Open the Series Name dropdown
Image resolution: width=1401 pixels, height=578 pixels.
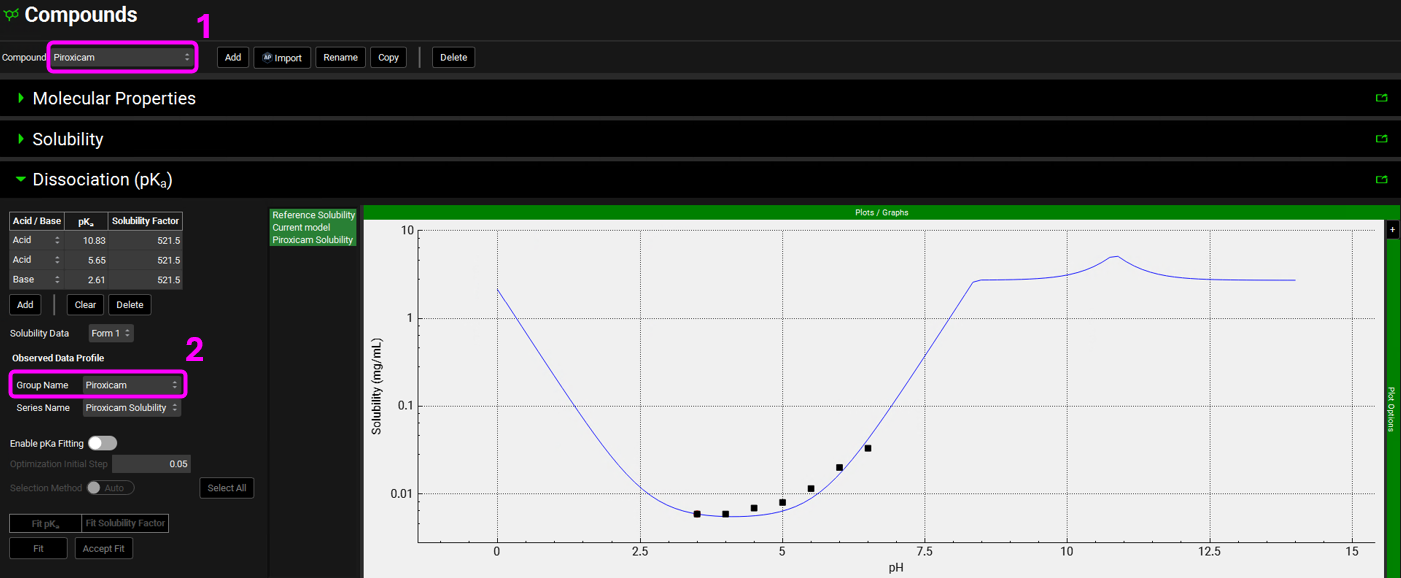(131, 408)
